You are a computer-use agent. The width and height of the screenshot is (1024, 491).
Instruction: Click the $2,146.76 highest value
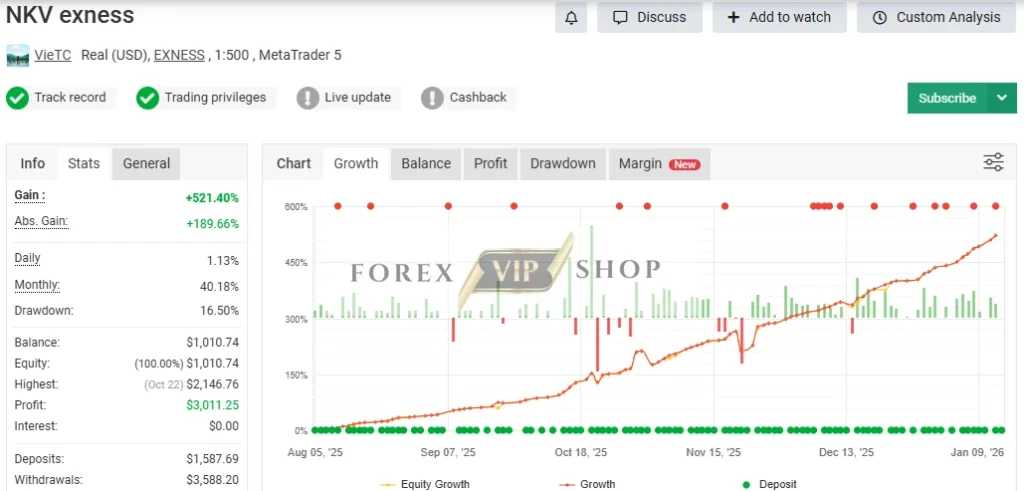(x=212, y=385)
